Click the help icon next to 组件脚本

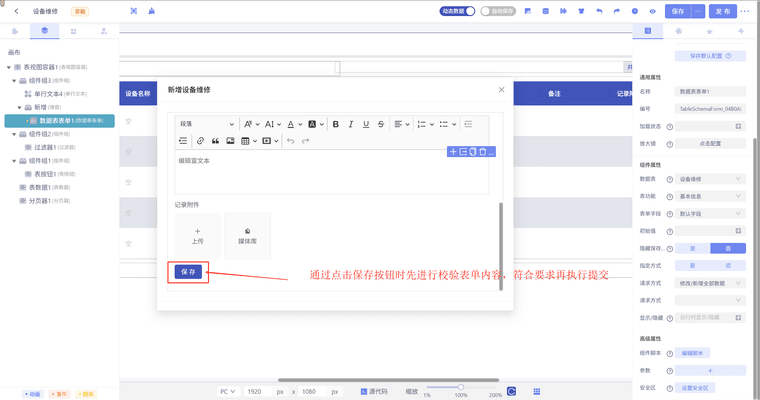tap(669, 353)
